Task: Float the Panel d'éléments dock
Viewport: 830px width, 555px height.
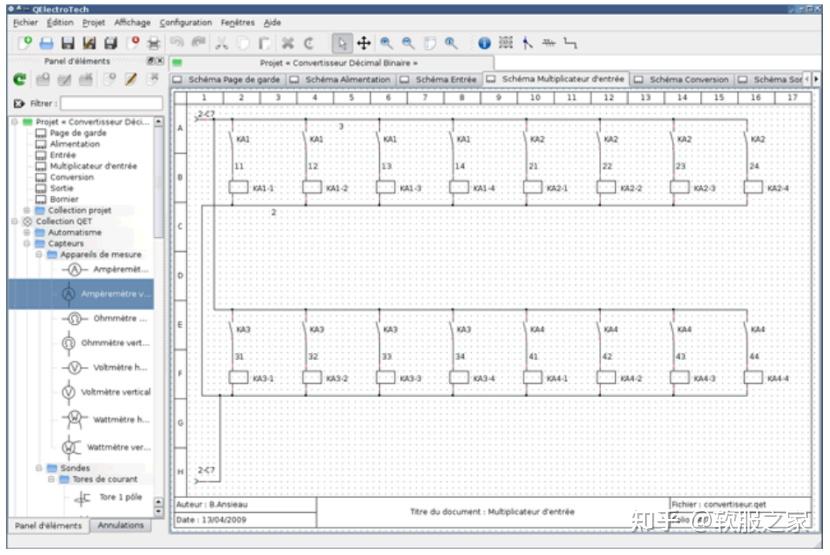Action: click(x=150, y=61)
